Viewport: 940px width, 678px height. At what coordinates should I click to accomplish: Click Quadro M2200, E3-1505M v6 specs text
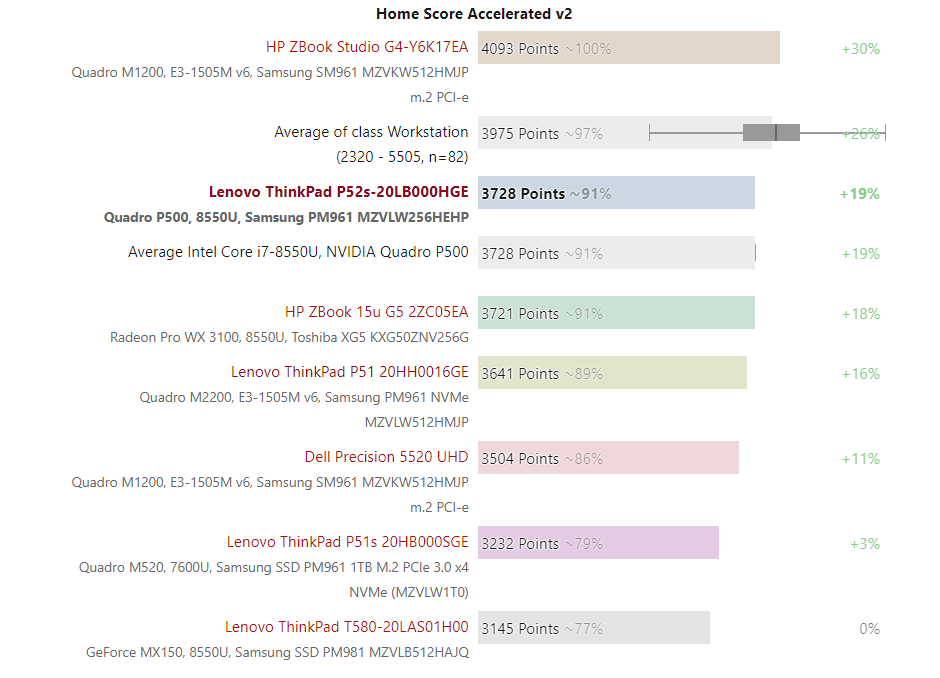pos(304,409)
